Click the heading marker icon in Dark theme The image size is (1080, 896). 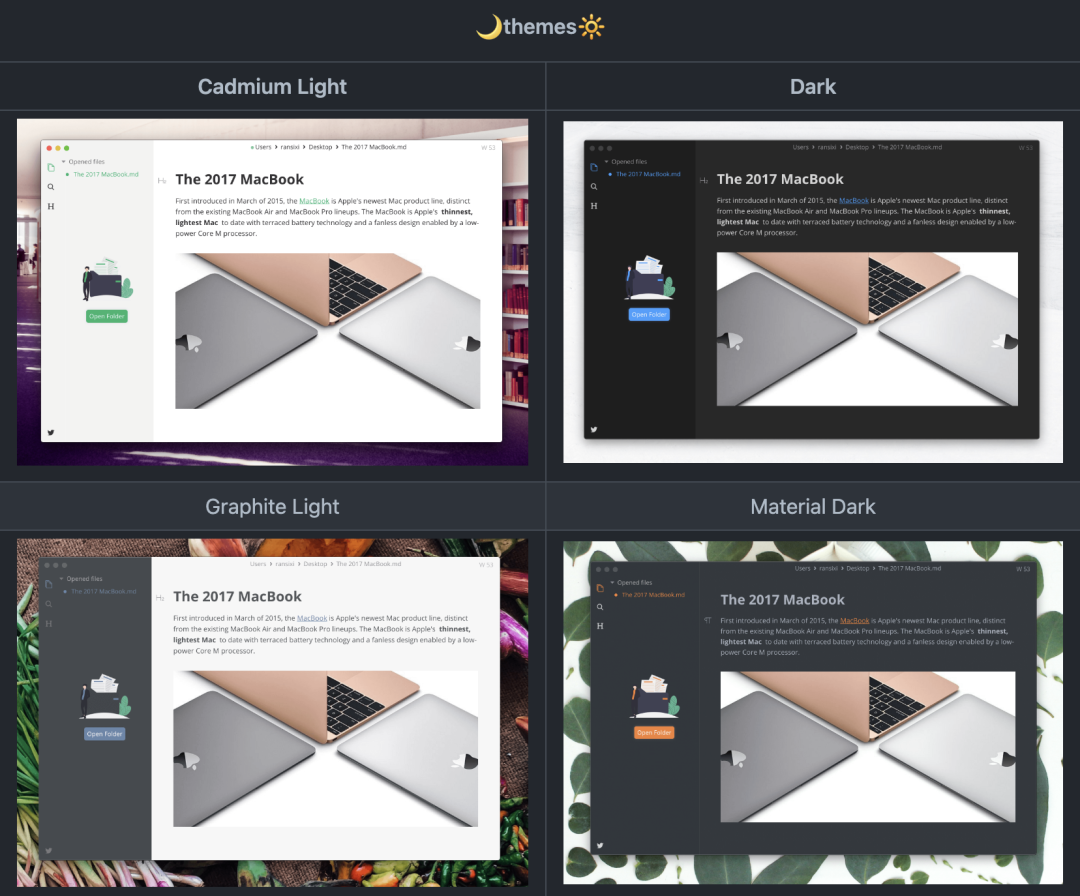point(704,180)
